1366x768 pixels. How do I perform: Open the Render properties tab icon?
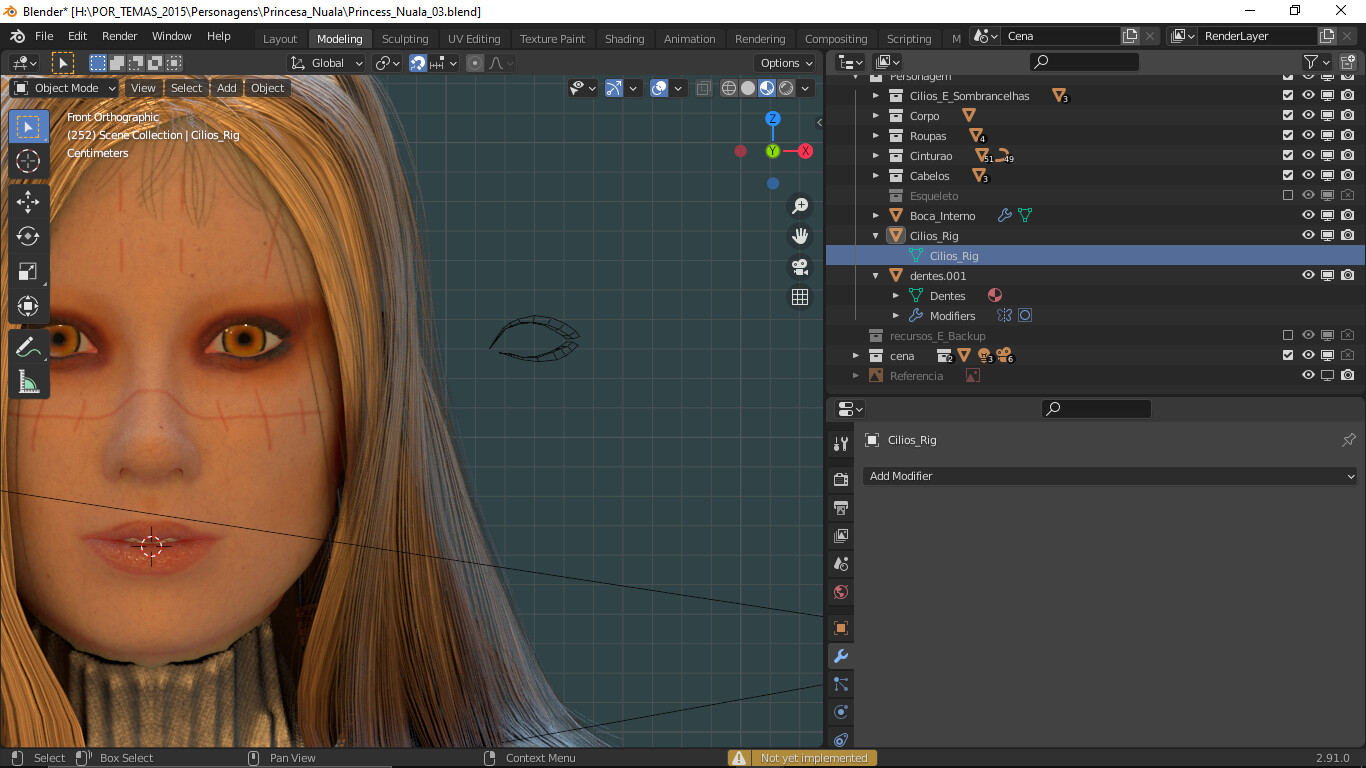pyautogui.click(x=841, y=479)
